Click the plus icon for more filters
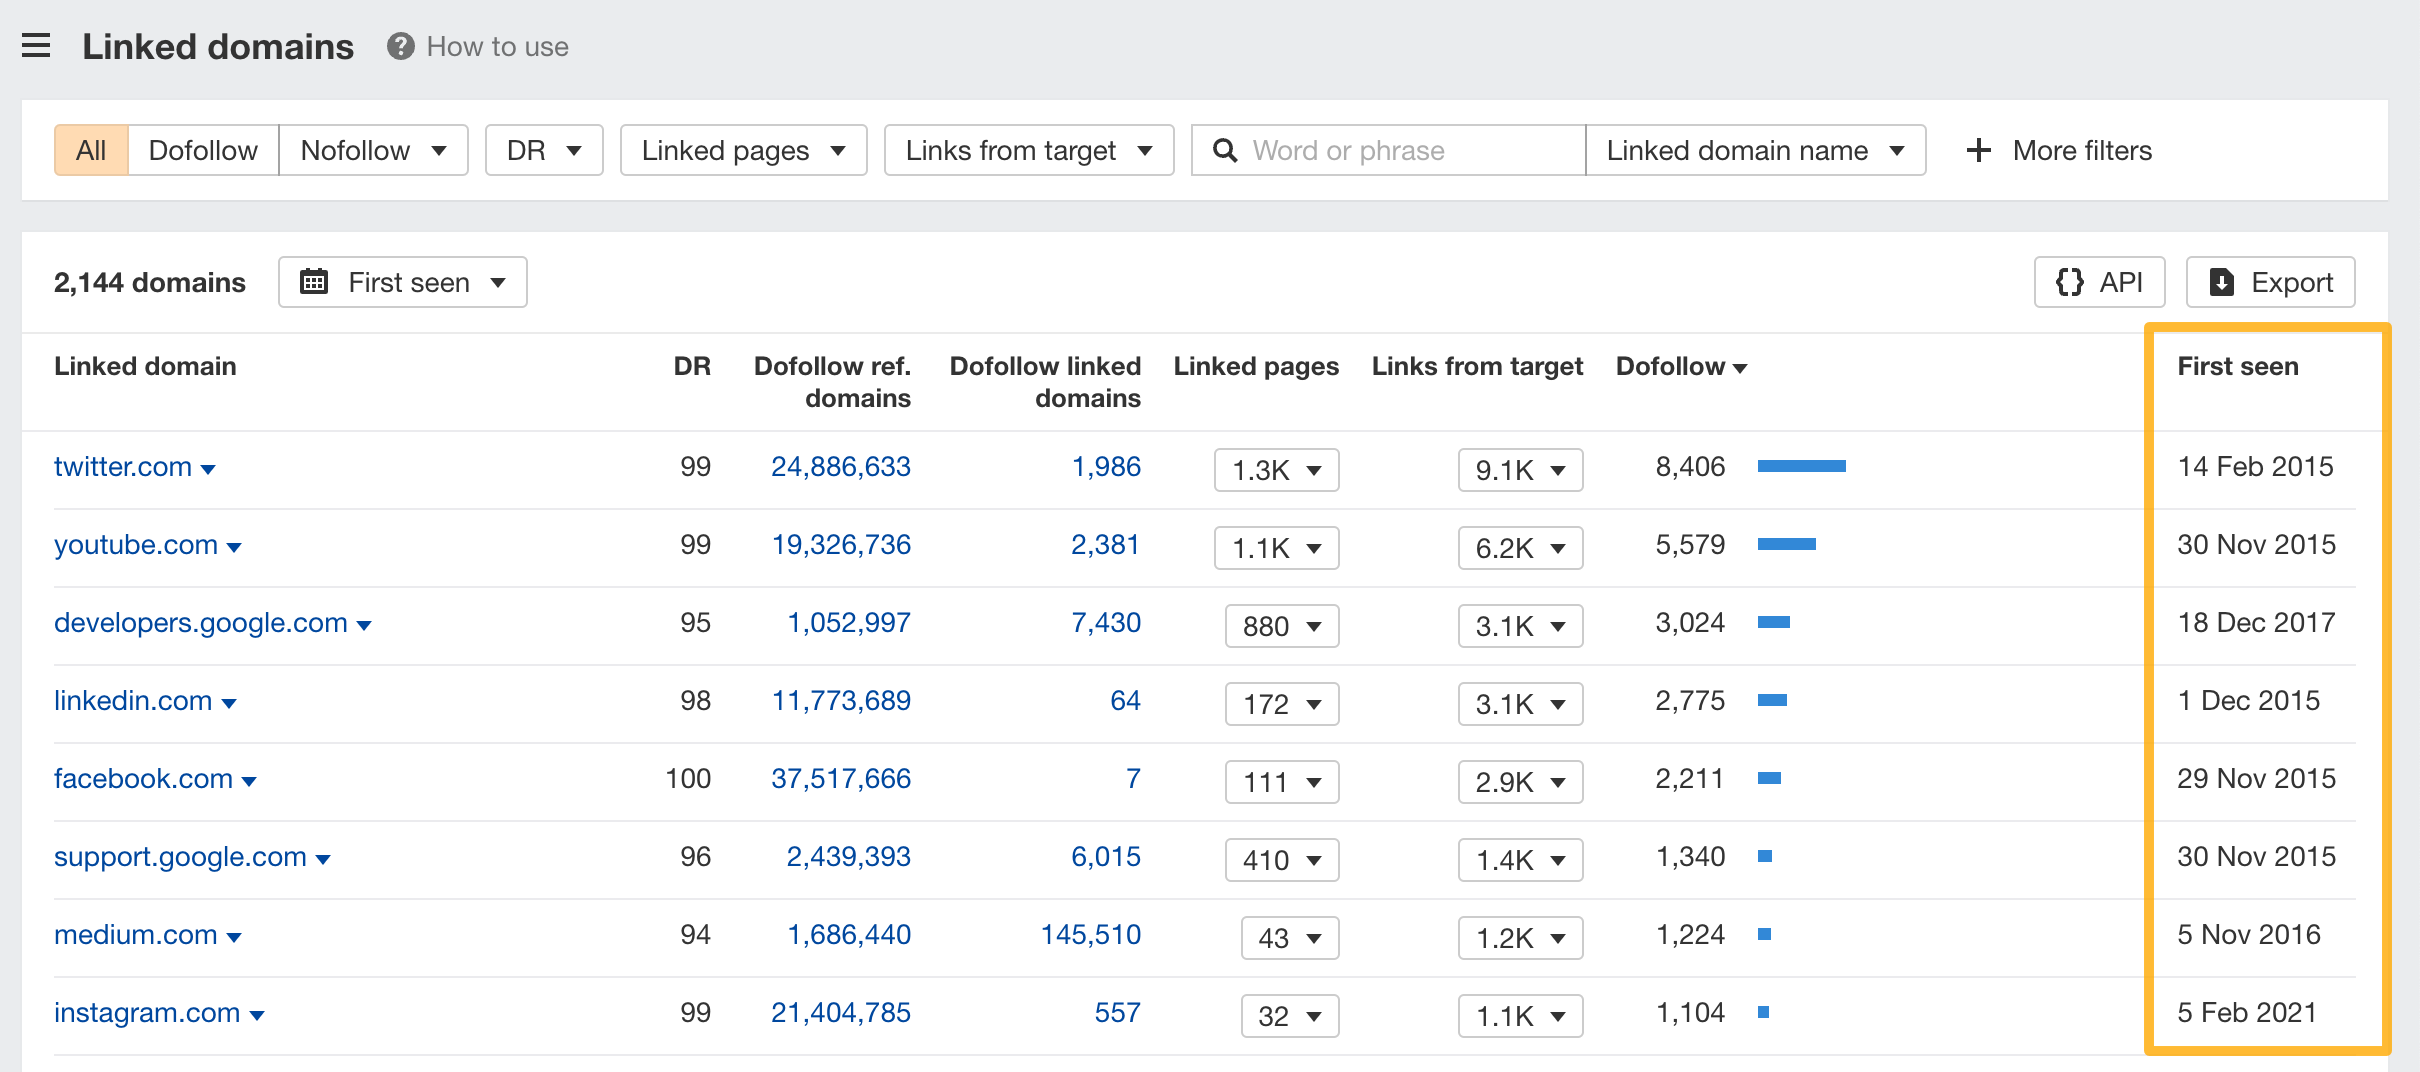This screenshot has height=1072, width=2420. (x=1978, y=150)
